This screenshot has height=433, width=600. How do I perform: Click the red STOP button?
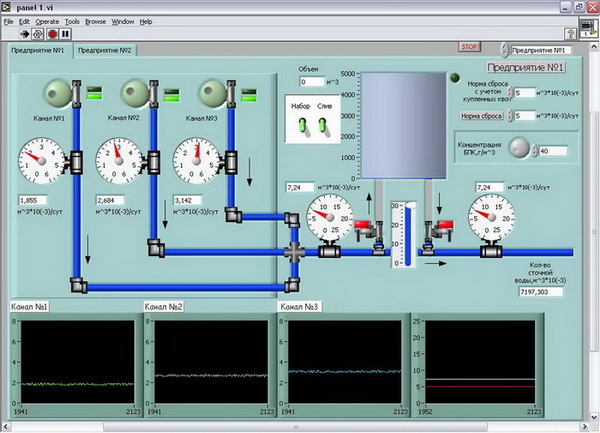(469, 47)
